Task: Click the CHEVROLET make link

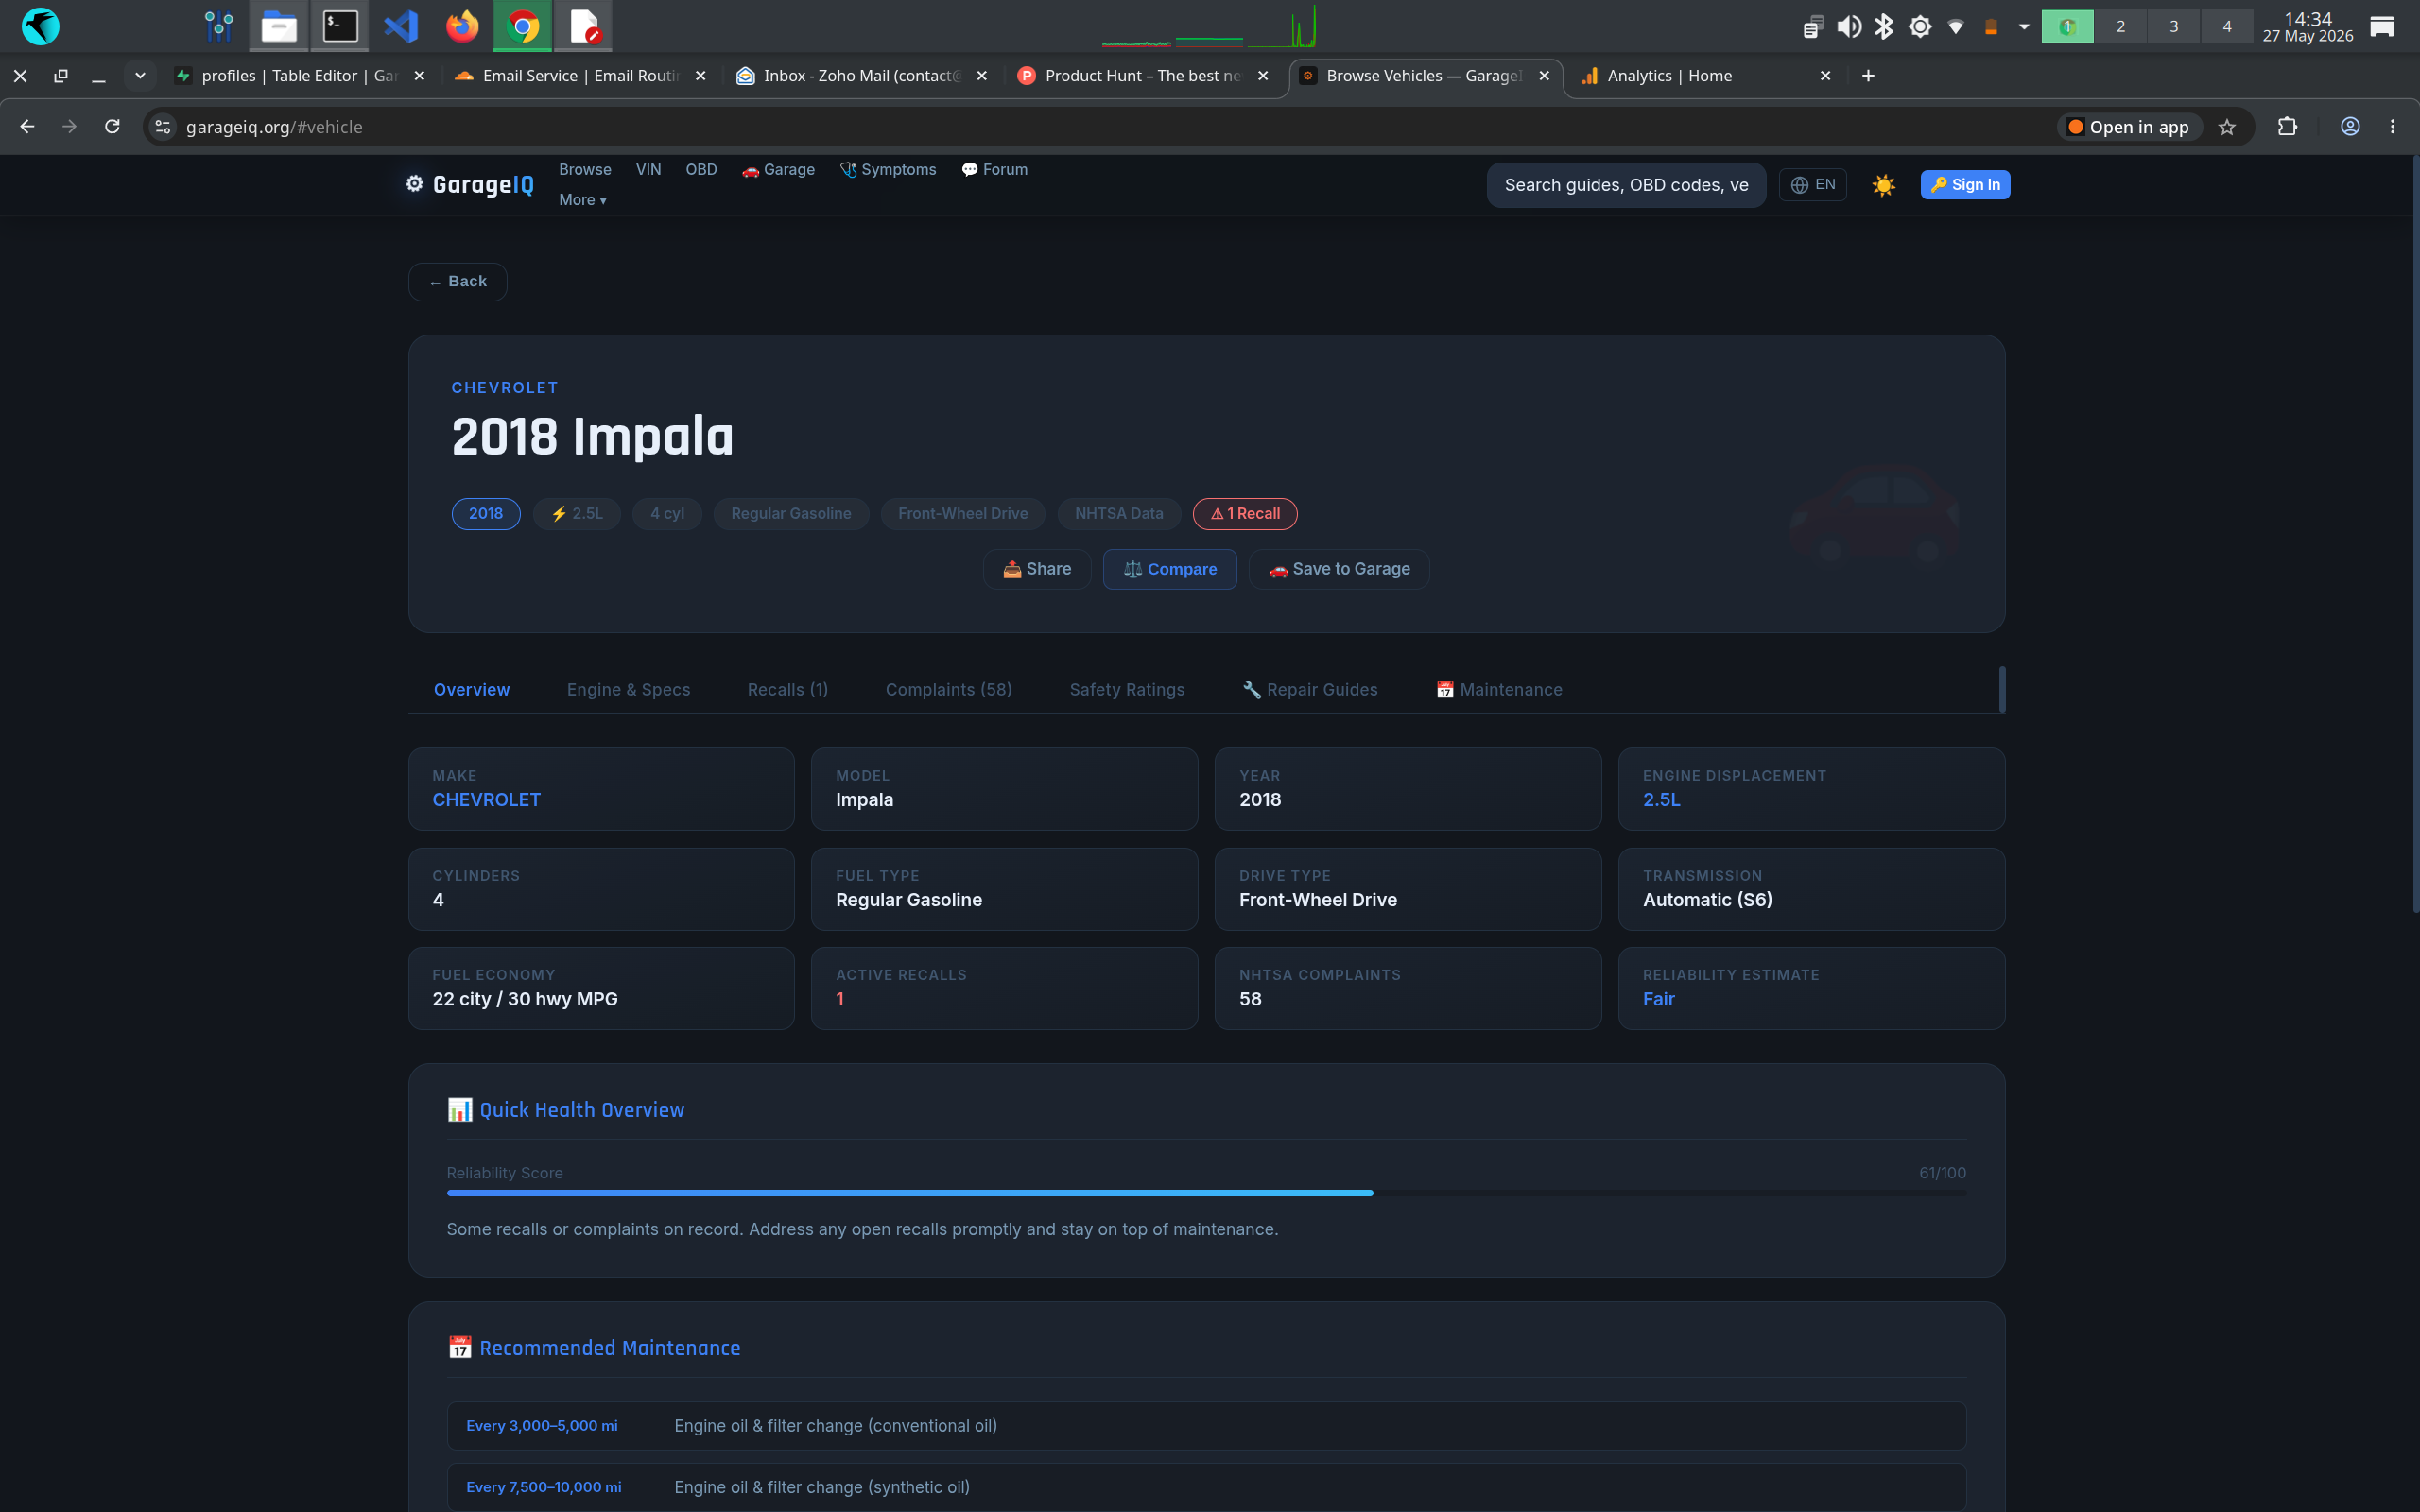Action: click(x=486, y=800)
